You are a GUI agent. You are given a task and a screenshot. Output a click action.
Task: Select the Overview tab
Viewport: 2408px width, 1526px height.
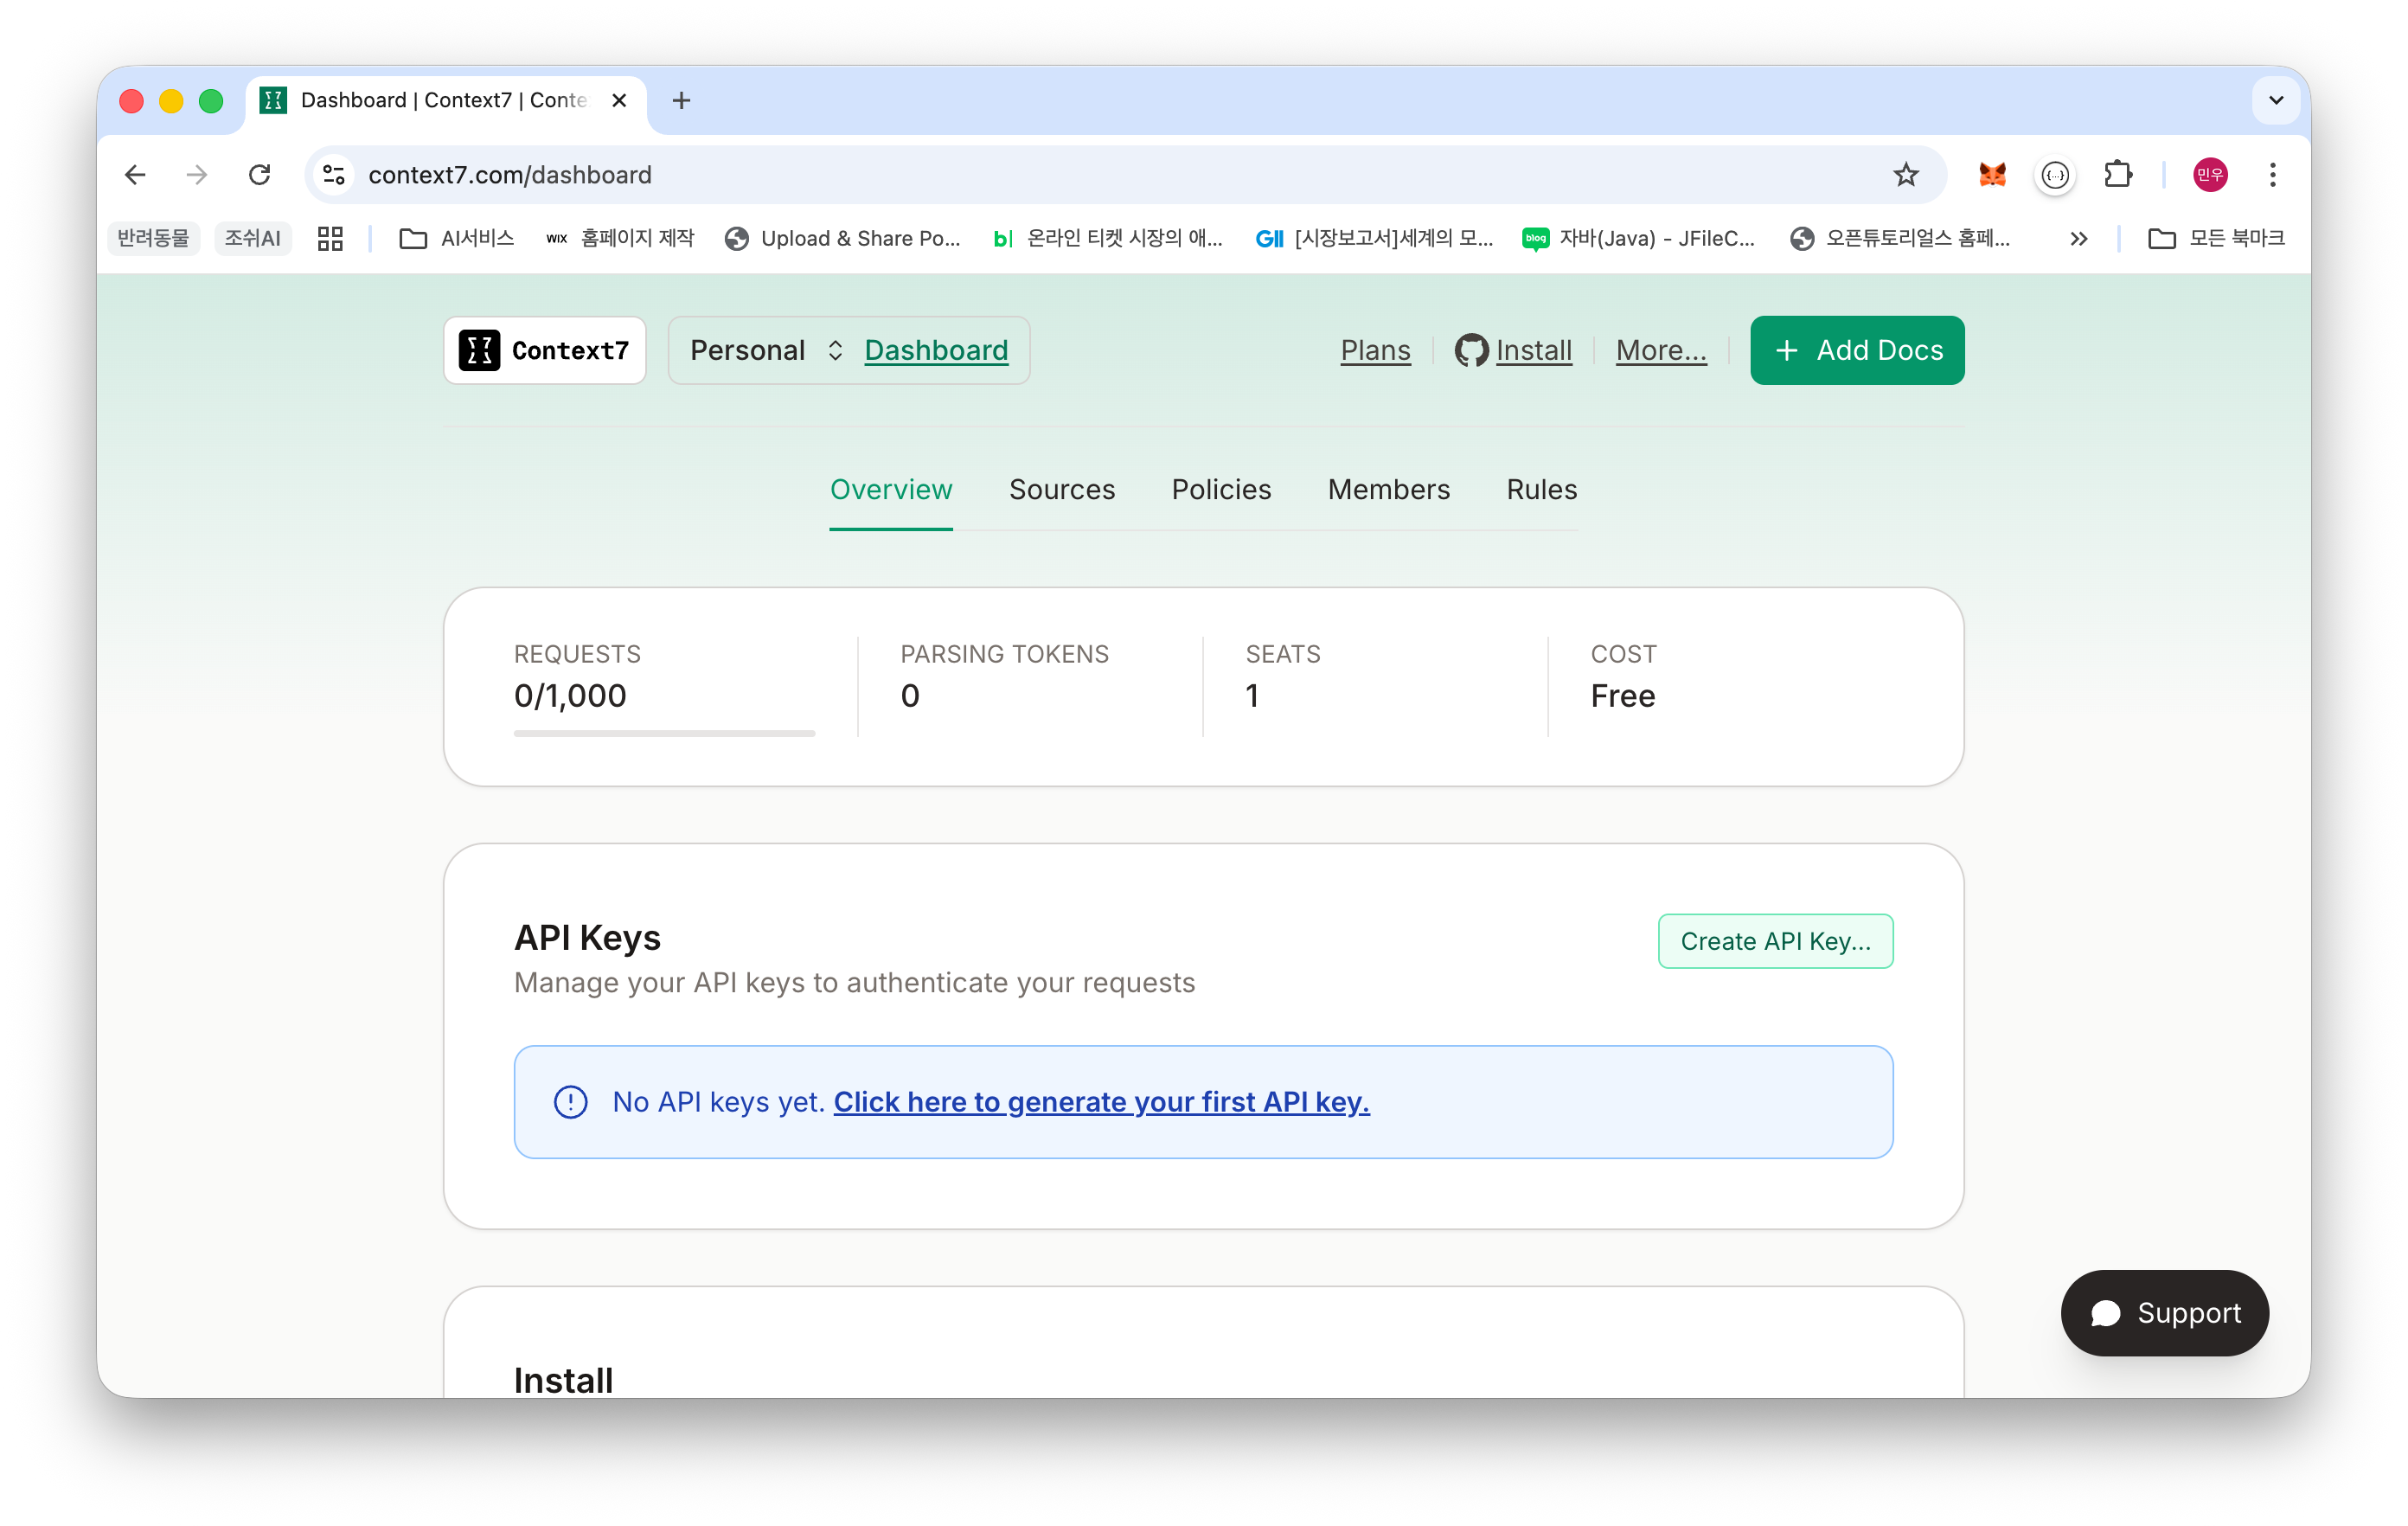[x=891, y=489]
